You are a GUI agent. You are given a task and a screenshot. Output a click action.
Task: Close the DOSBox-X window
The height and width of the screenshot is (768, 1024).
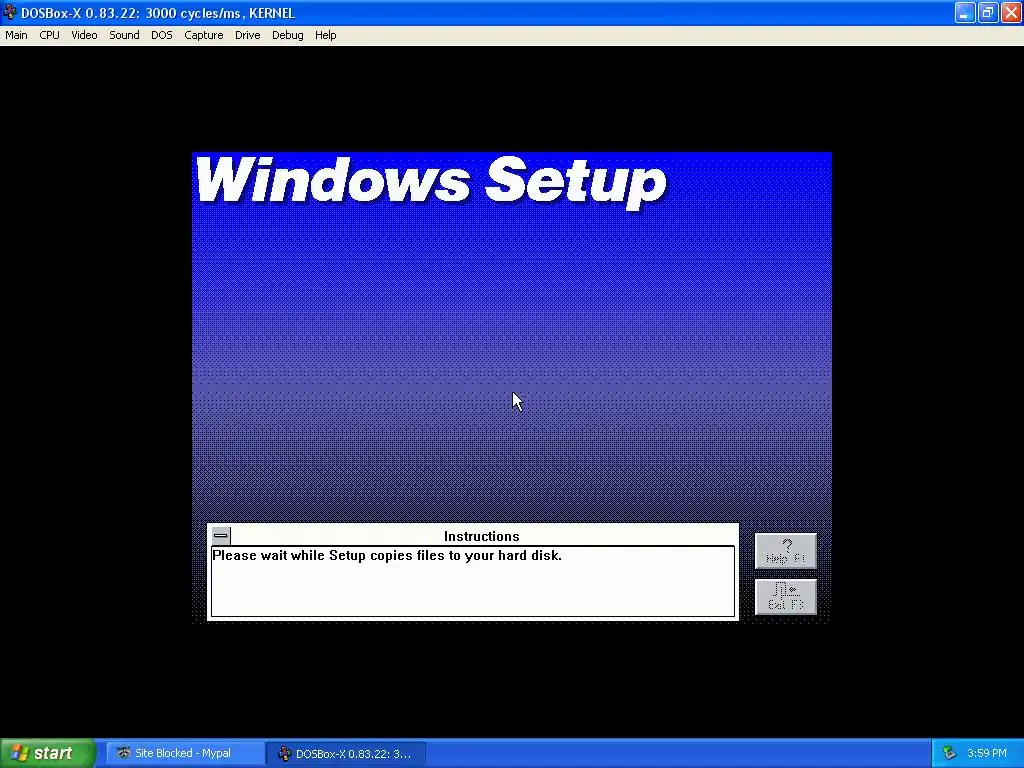pyautogui.click(x=1010, y=12)
